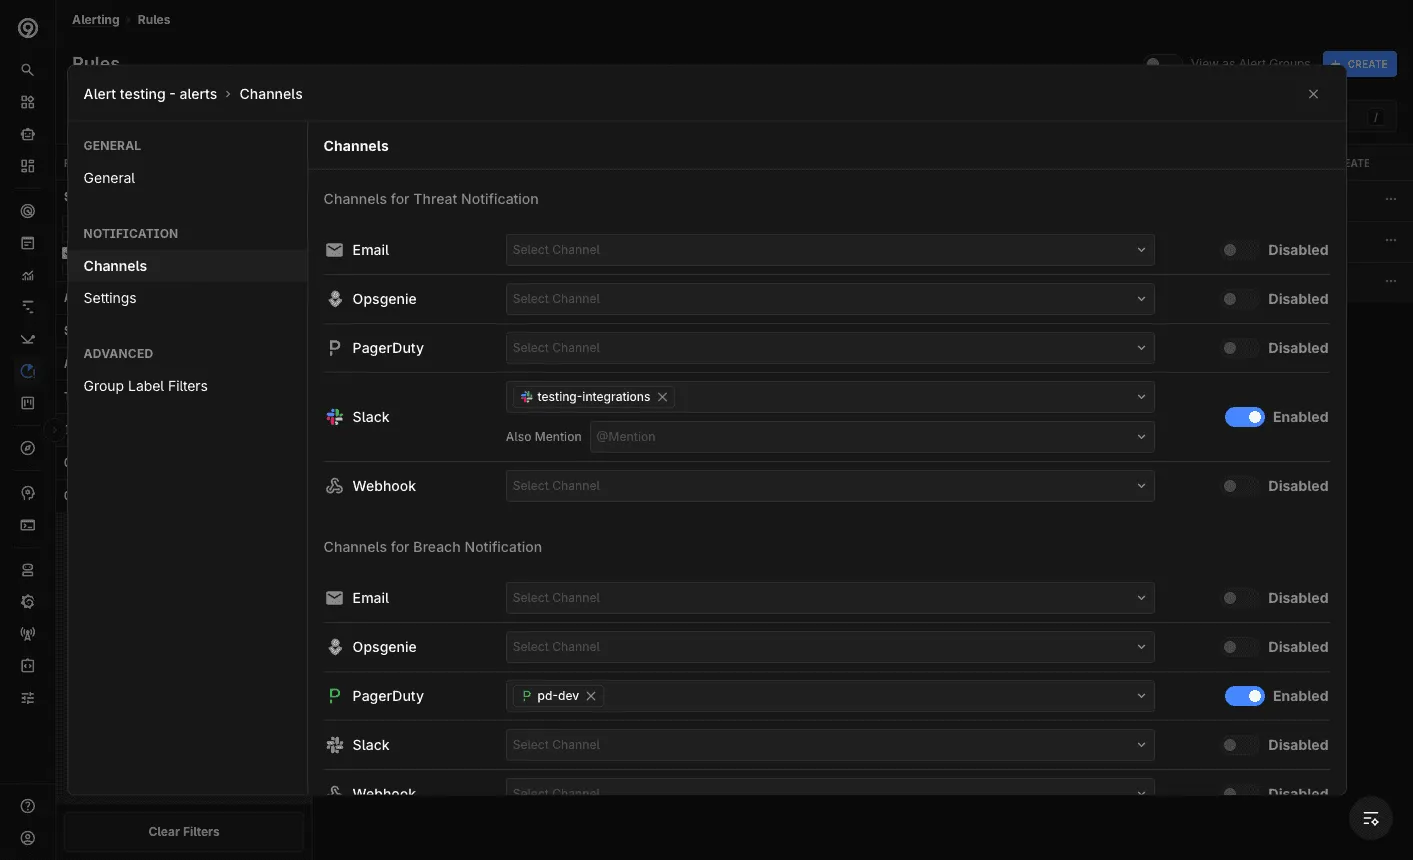Expand the Threat Slack channel dropdown arrow

coord(1141,397)
